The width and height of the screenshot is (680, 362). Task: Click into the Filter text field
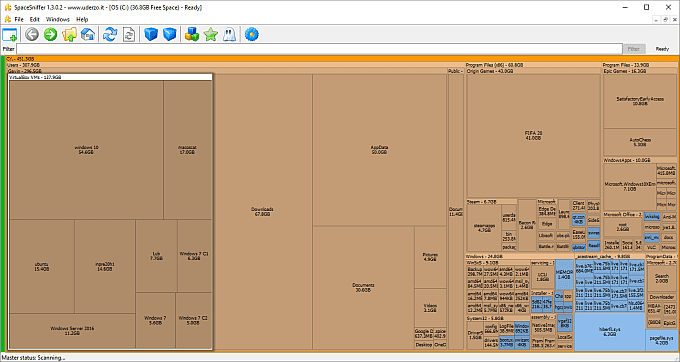(x=319, y=49)
